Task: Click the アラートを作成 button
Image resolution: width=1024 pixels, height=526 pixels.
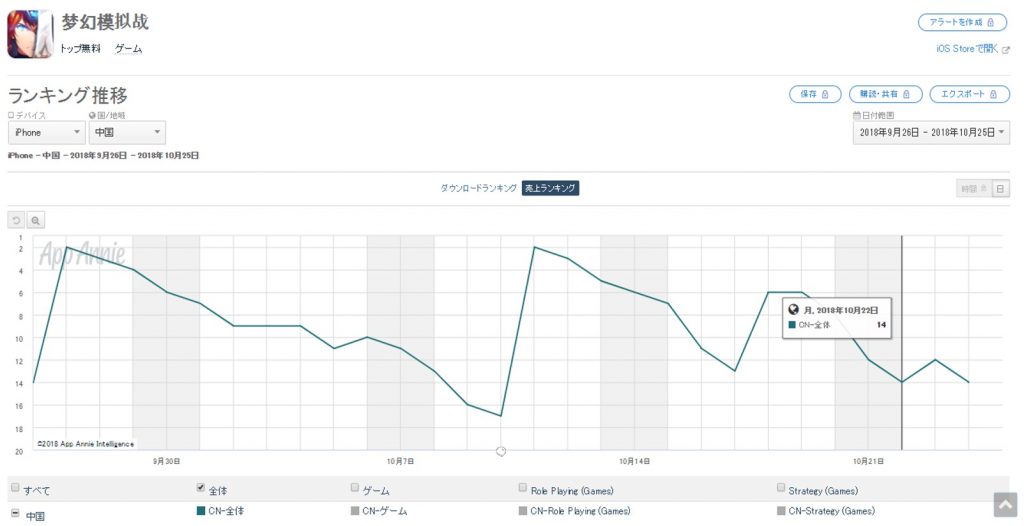Action: click(962, 22)
